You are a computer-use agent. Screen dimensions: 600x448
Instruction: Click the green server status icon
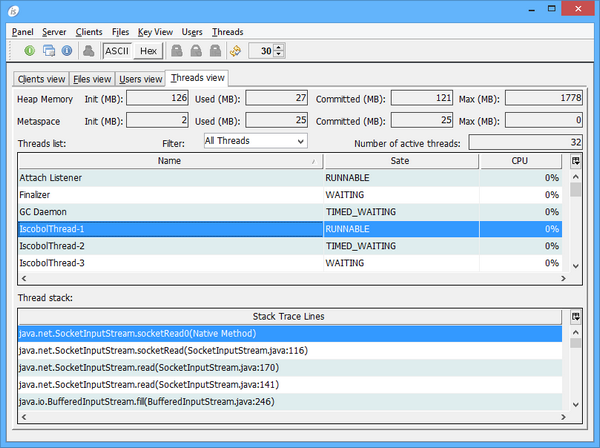[x=30, y=51]
